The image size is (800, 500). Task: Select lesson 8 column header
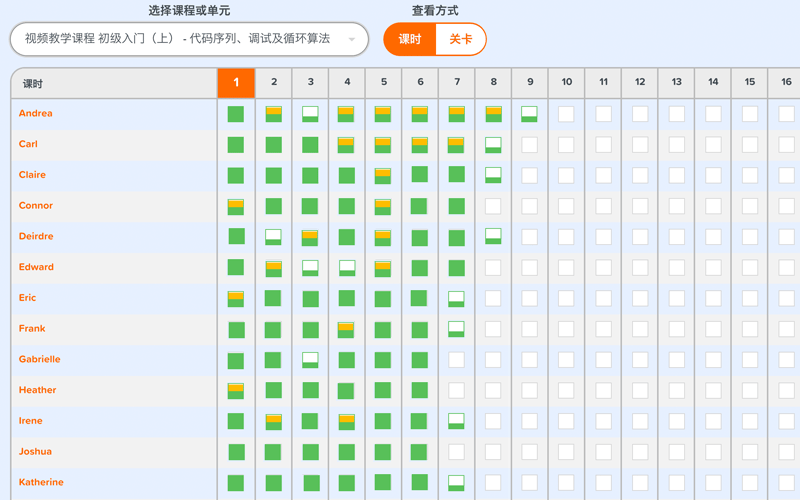tap(493, 83)
